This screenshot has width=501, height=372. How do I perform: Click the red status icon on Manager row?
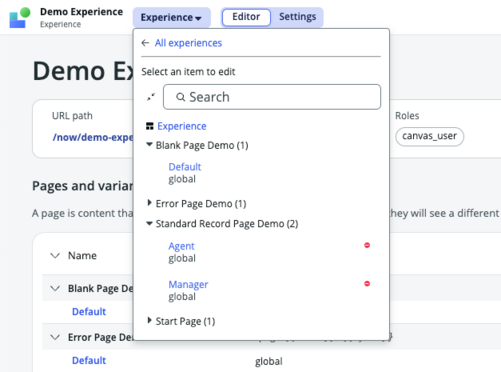coord(367,284)
